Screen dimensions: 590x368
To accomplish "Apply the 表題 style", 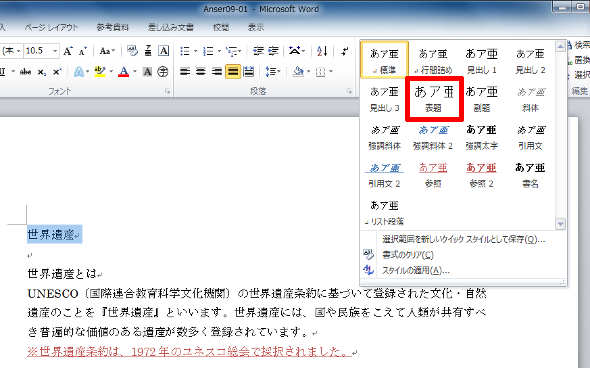I will [433, 99].
